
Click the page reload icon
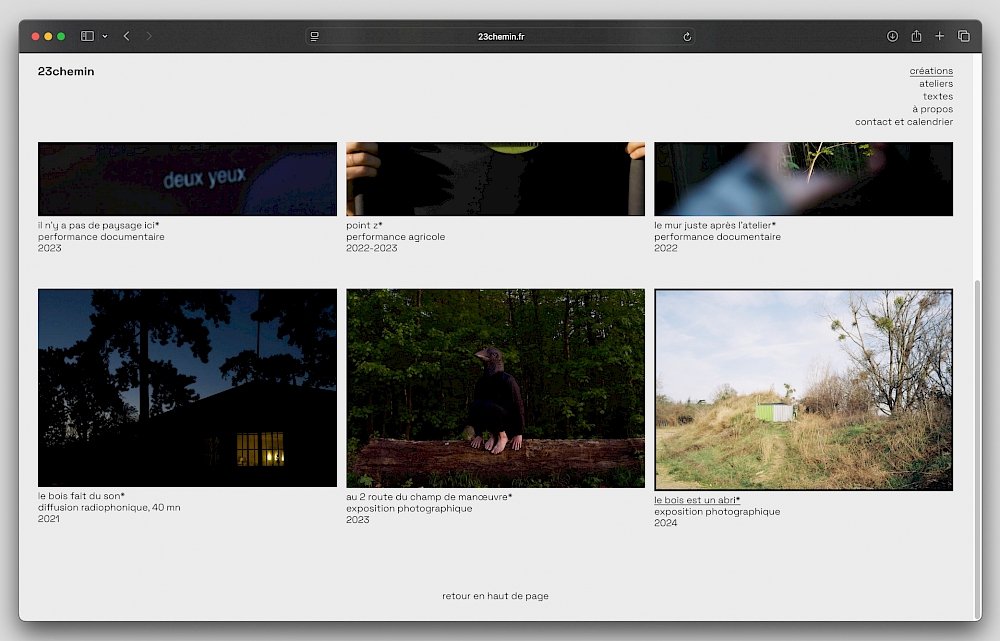click(x=687, y=36)
